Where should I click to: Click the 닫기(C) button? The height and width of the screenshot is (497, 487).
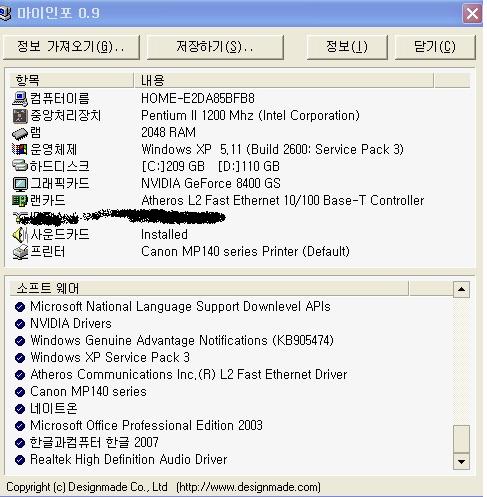[435, 47]
